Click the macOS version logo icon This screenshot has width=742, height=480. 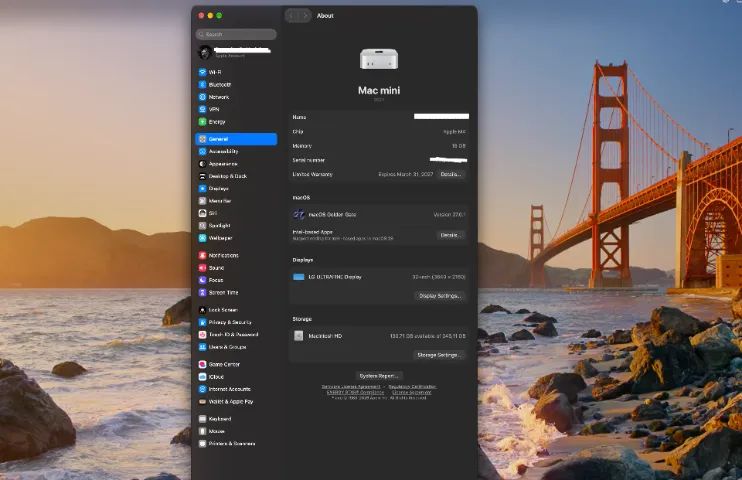(x=299, y=214)
